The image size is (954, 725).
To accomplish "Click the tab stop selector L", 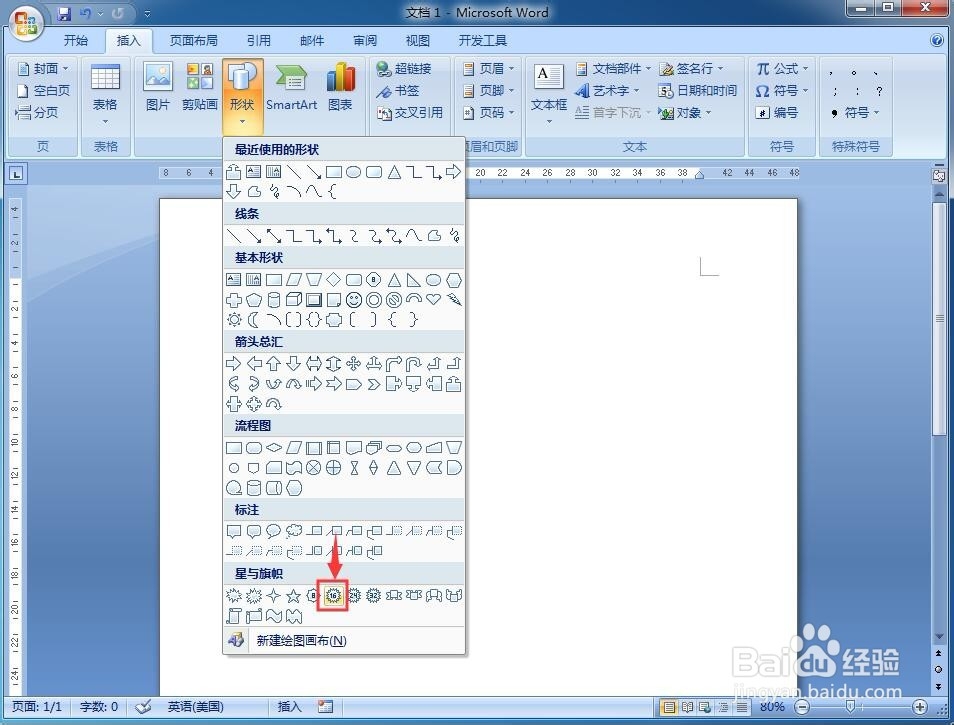I will [x=16, y=175].
